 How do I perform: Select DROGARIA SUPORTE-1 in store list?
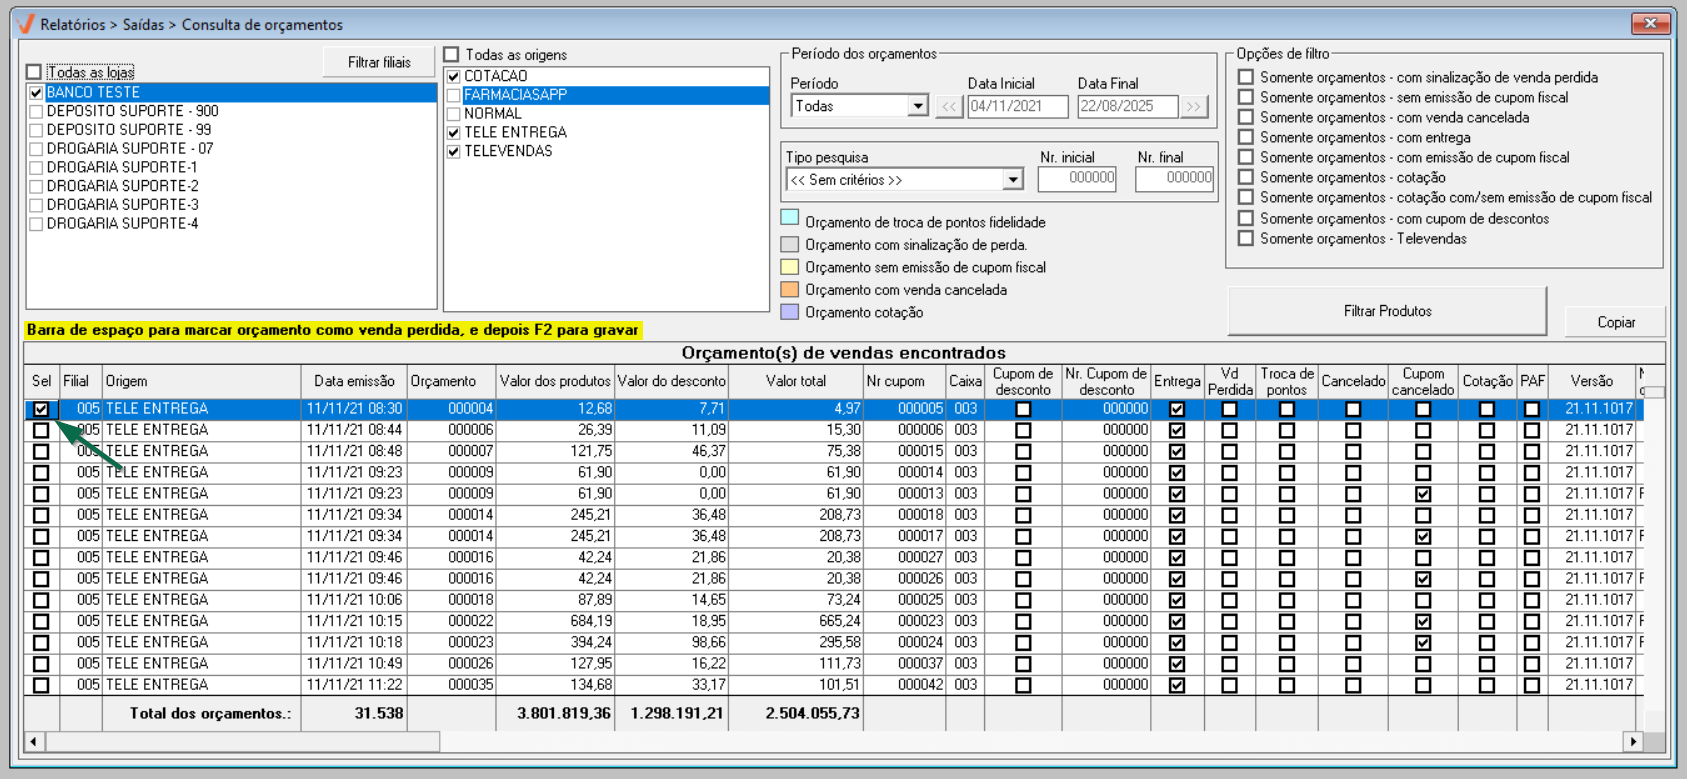pos(121,167)
